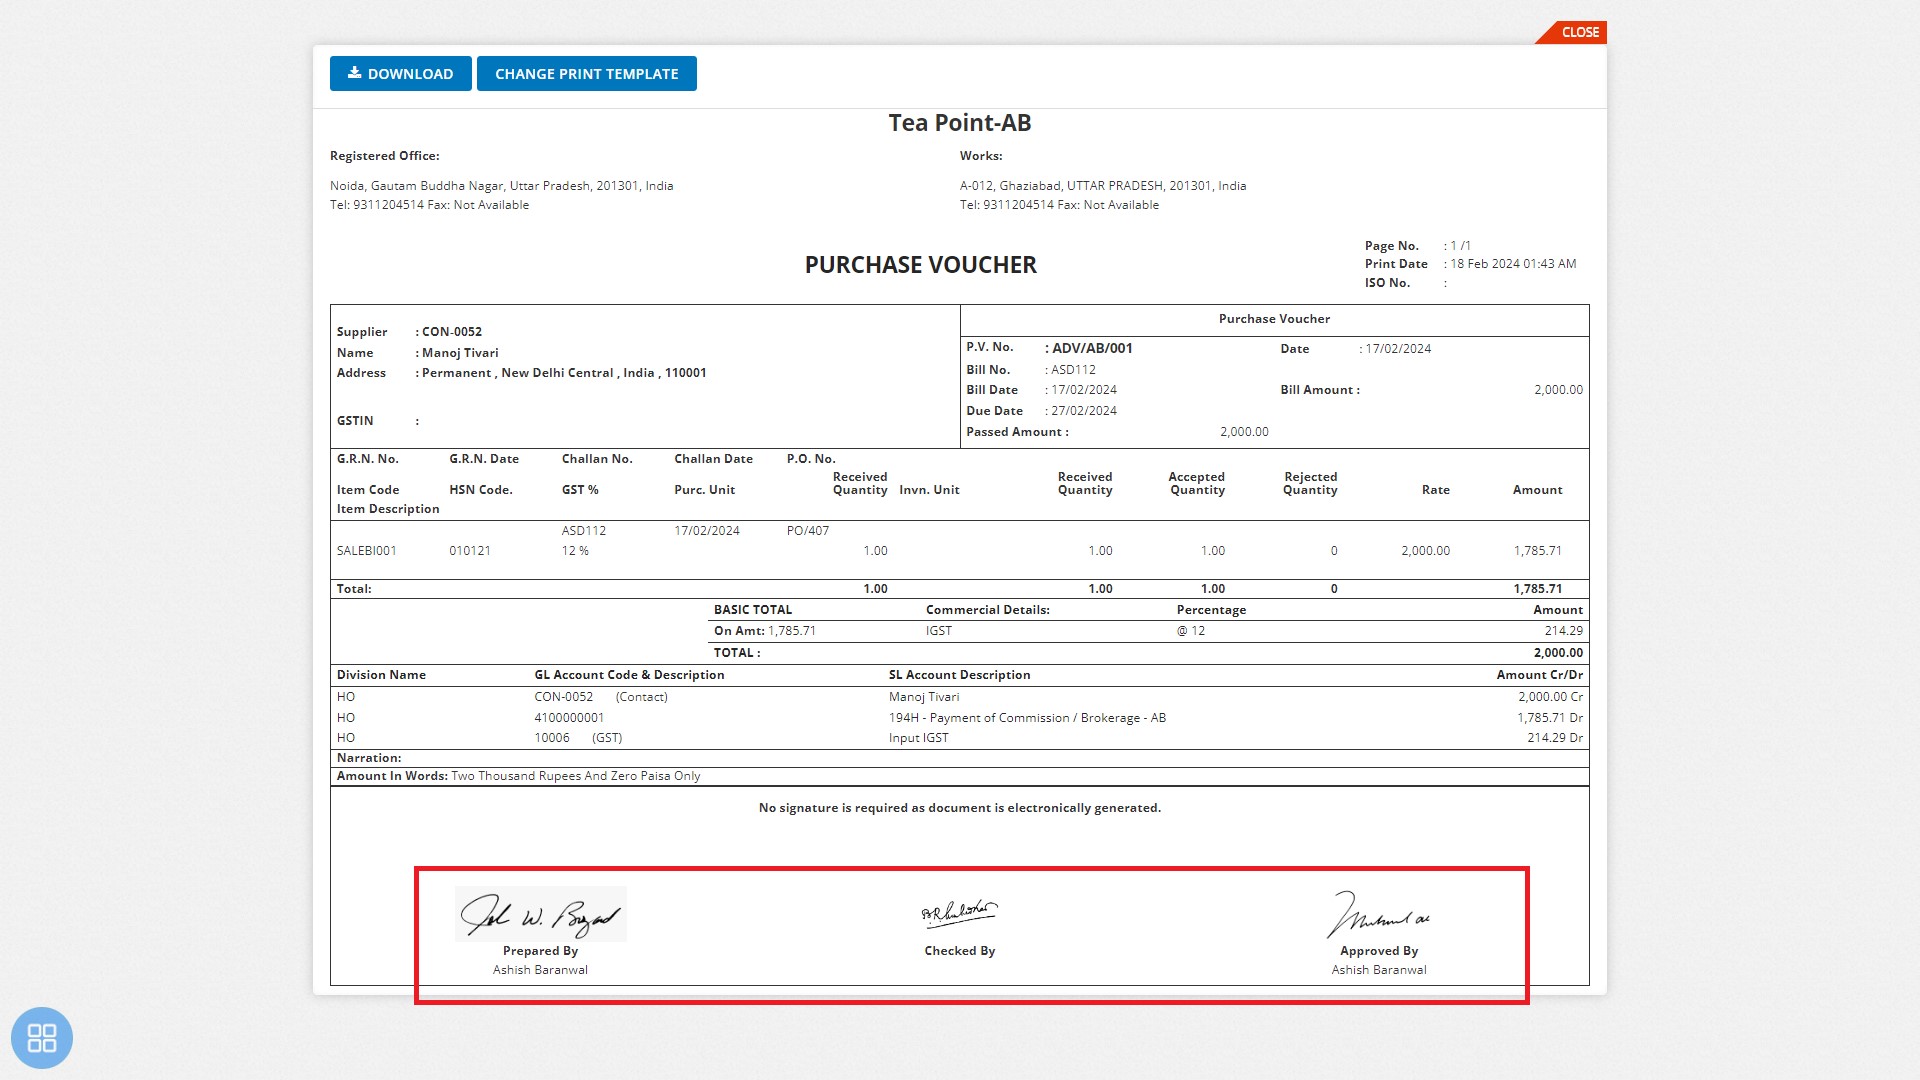Download the purchase voucher
The image size is (1920, 1080).
tap(400, 74)
